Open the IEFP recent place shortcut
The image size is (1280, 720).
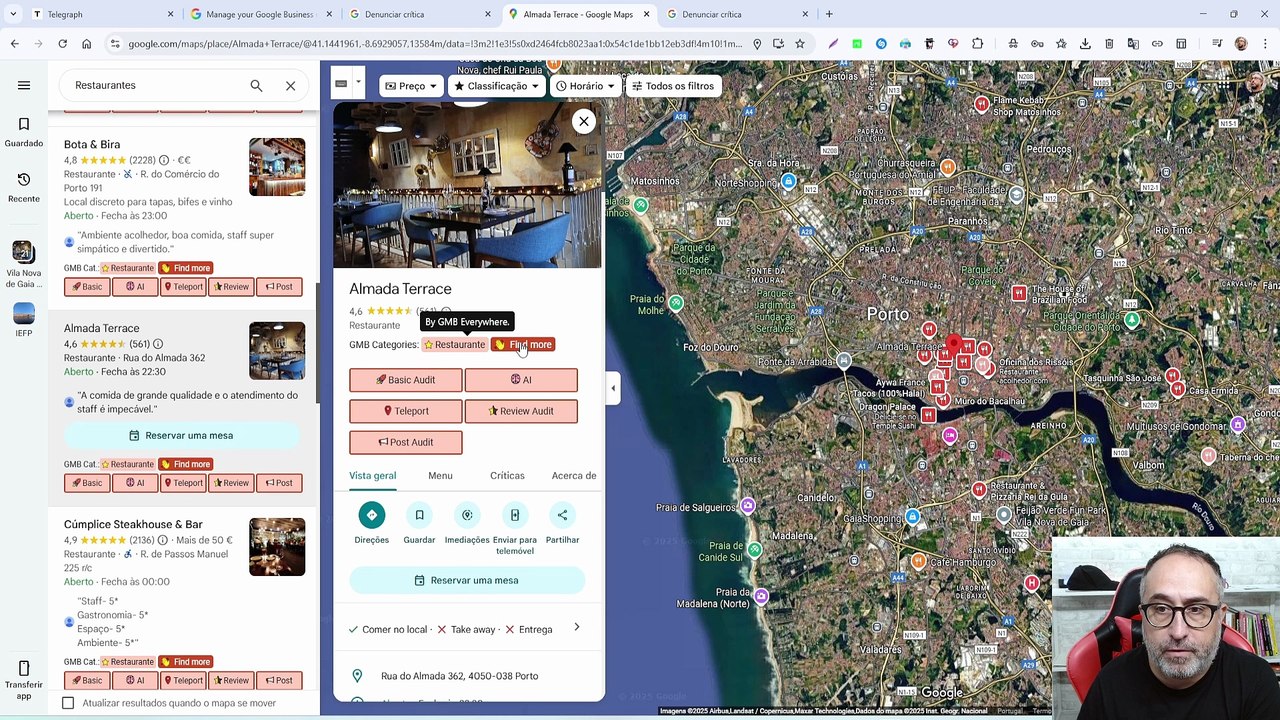(24, 320)
